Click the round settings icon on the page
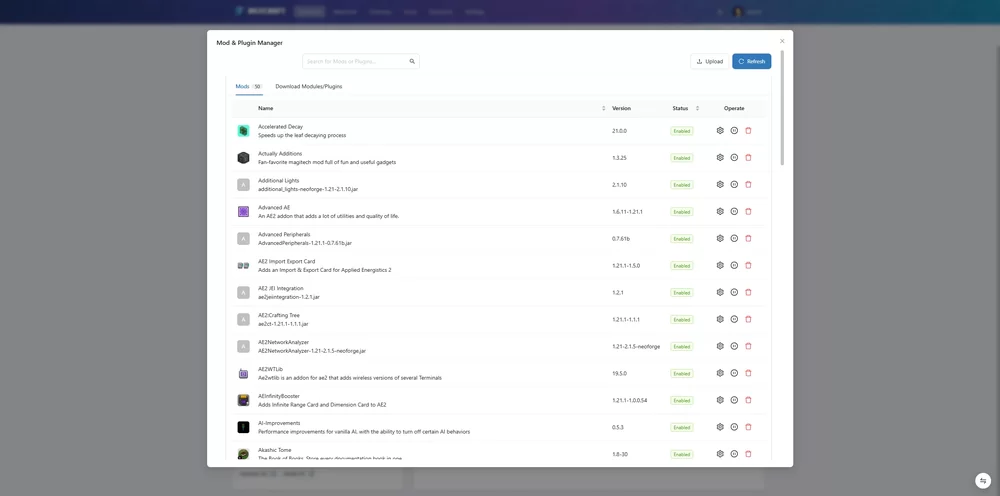This screenshot has height=496, width=1000. coord(983,480)
